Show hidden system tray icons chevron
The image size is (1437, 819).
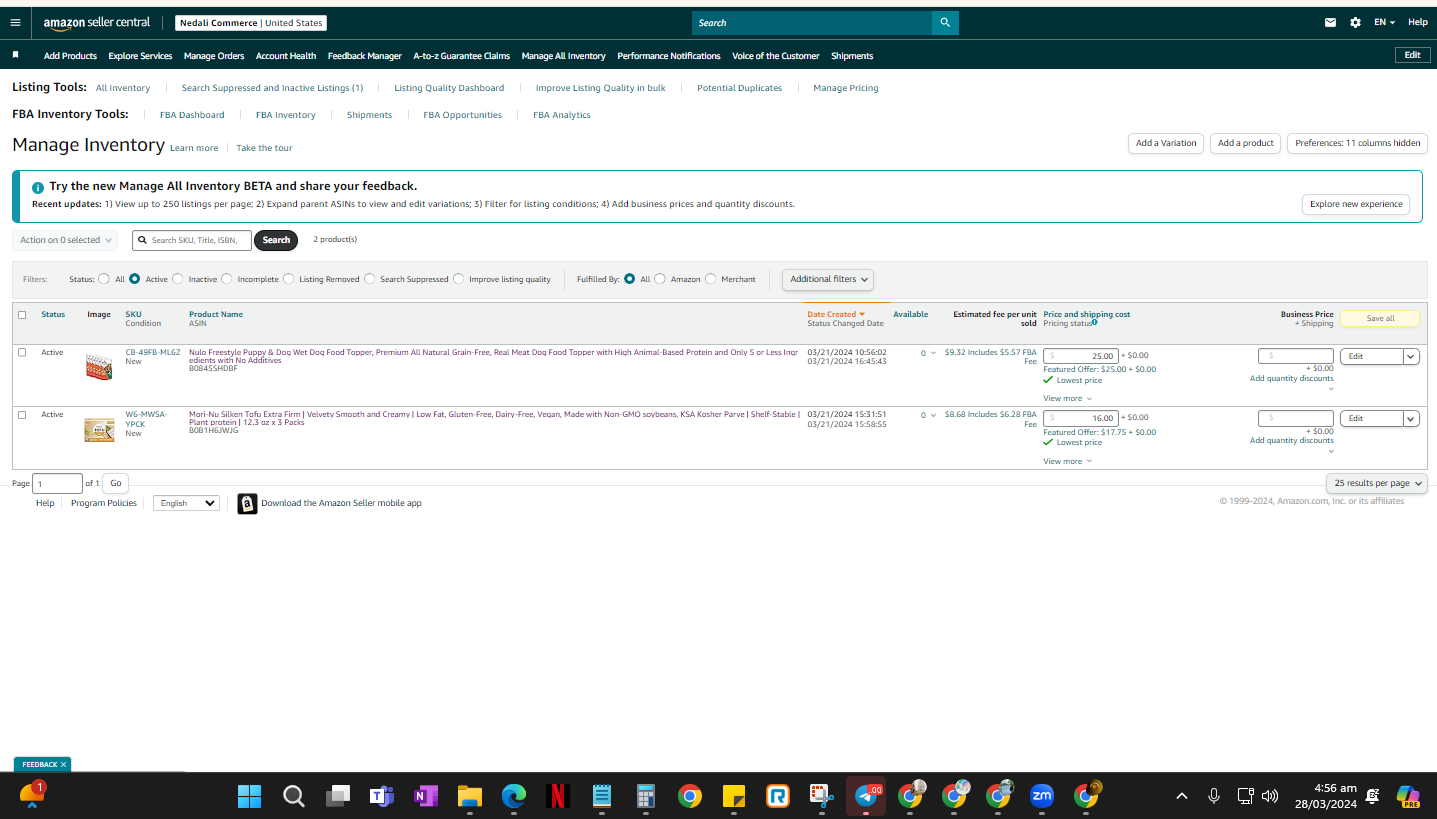click(1182, 796)
